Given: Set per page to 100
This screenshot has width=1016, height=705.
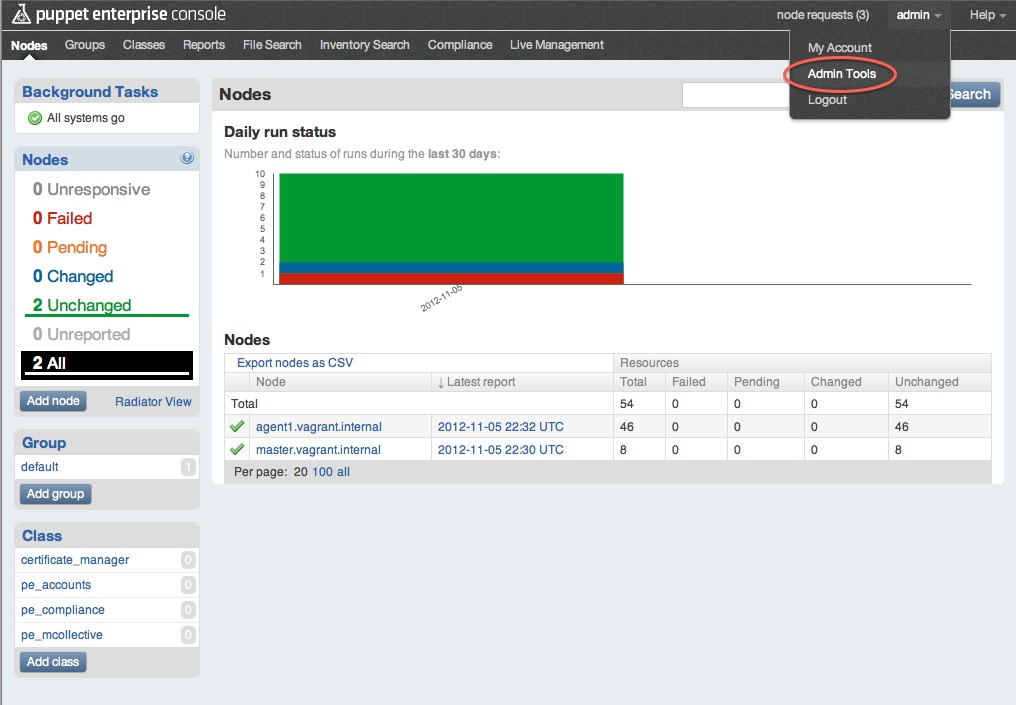Looking at the screenshot, I should tap(322, 472).
